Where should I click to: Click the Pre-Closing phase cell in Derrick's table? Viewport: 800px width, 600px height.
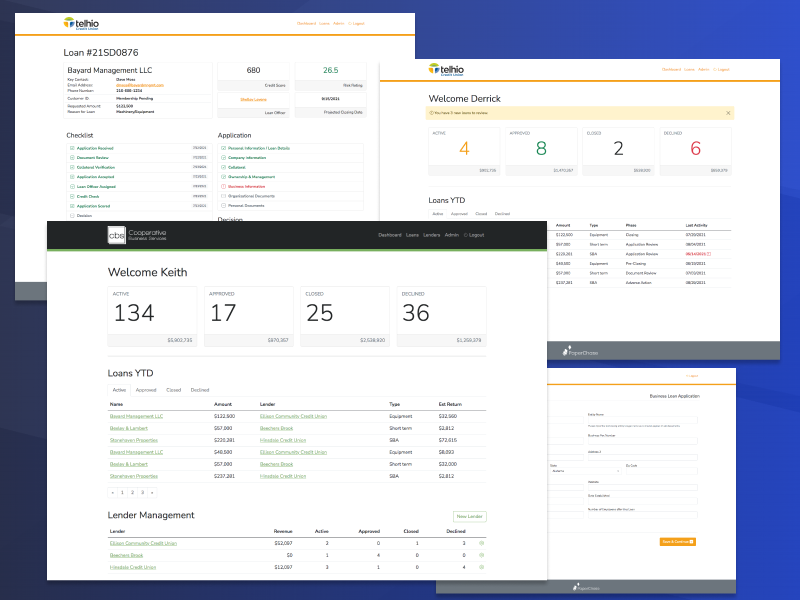point(636,264)
